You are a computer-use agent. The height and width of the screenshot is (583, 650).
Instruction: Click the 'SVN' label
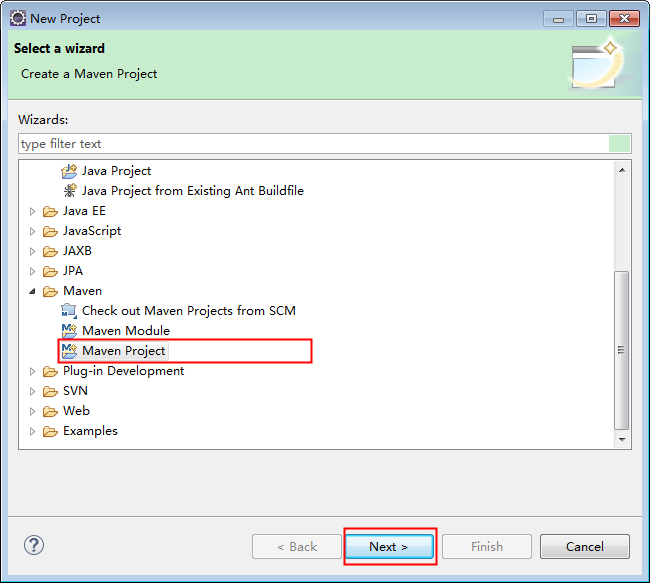click(75, 391)
